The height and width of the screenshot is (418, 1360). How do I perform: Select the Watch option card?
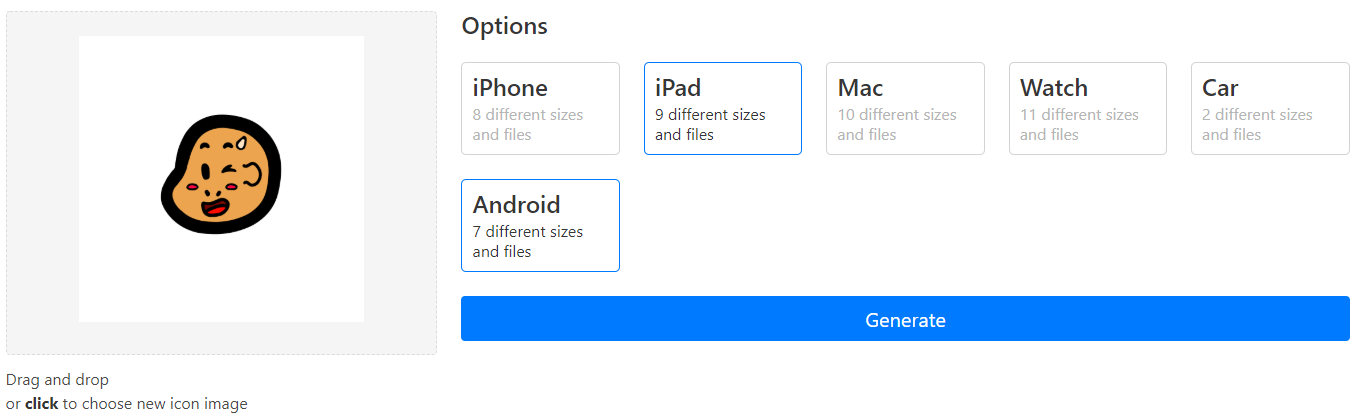pyautogui.click(x=1087, y=108)
